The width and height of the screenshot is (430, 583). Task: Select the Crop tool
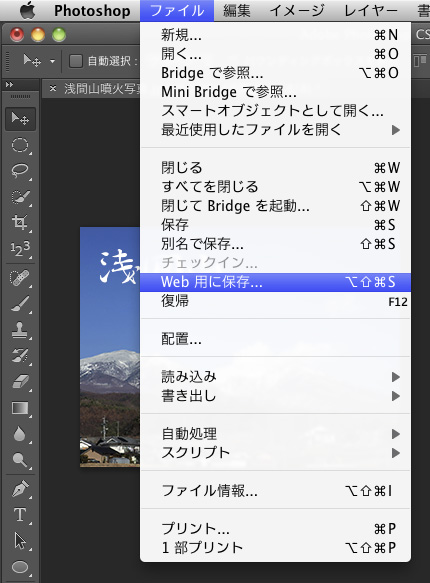pyautogui.click(x=20, y=222)
